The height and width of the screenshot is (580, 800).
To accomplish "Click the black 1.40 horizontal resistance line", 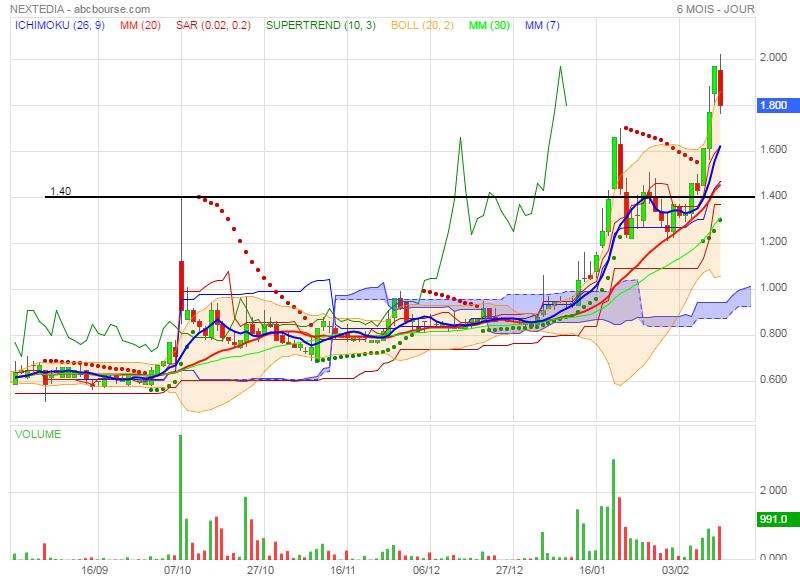I will 400,197.
